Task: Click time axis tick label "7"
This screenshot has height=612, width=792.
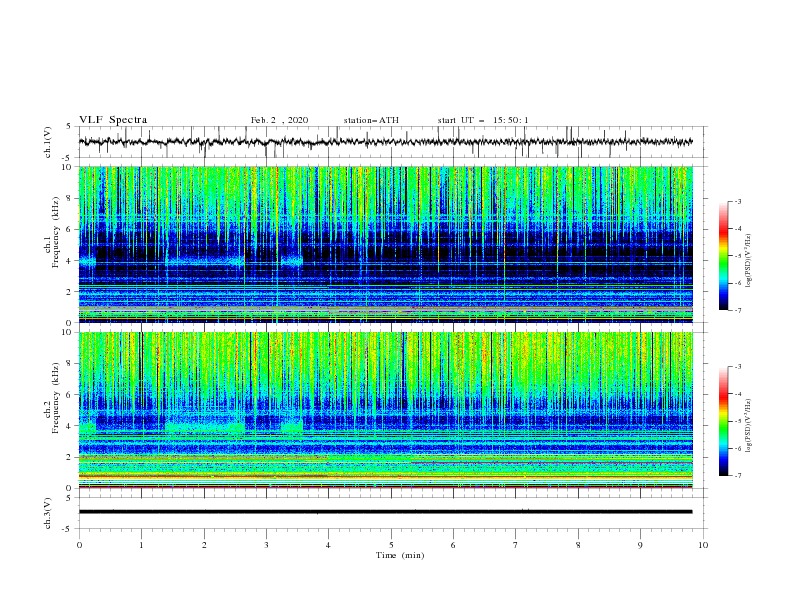Action: pos(516,545)
